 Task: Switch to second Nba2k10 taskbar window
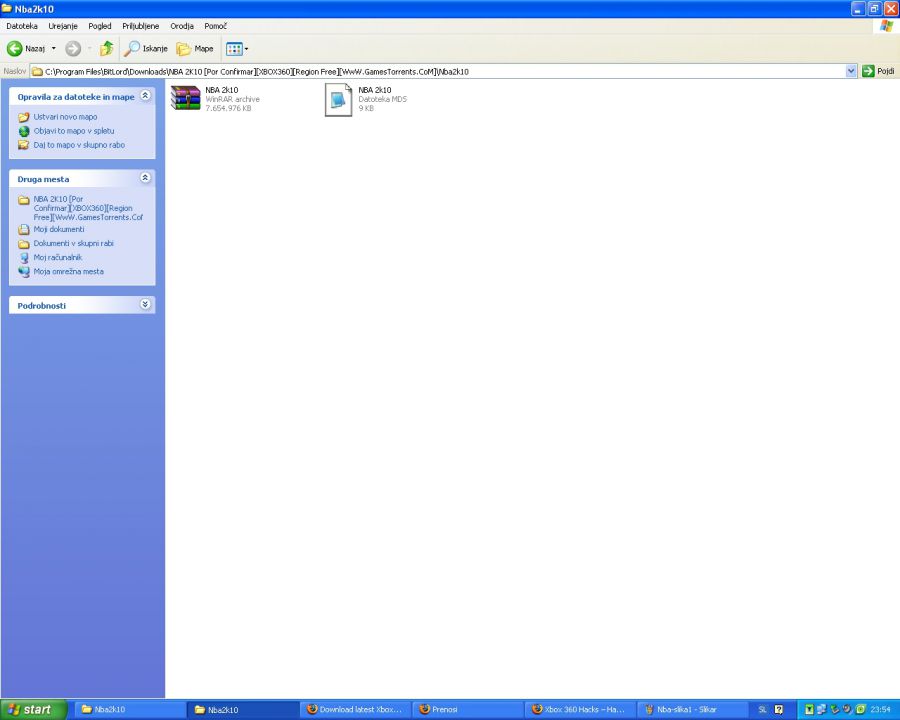coord(243,710)
